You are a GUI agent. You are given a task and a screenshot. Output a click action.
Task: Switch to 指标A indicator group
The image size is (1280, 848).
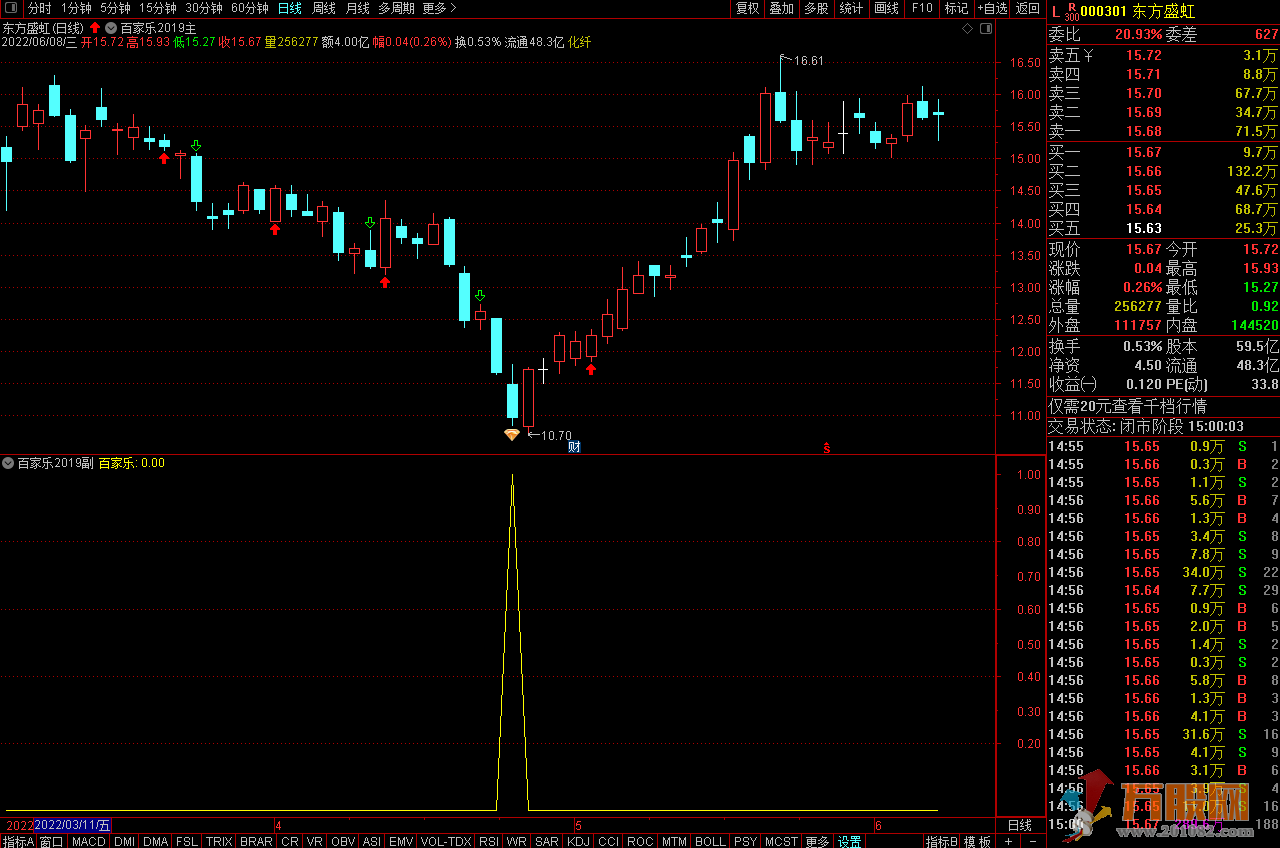pyautogui.click(x=18, y=841)
